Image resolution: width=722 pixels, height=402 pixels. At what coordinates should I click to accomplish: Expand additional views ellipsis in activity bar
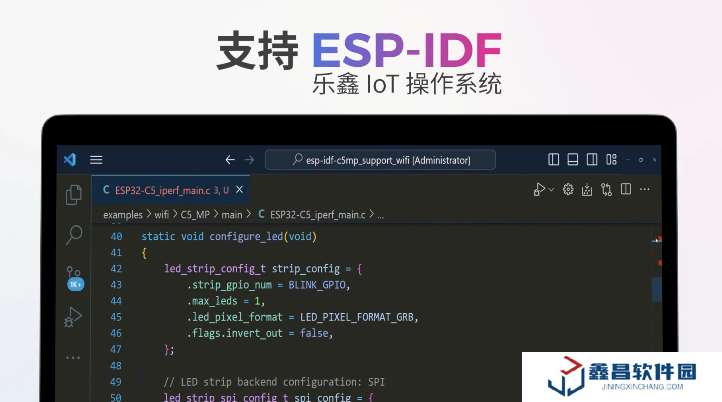[x=73, y=357]
